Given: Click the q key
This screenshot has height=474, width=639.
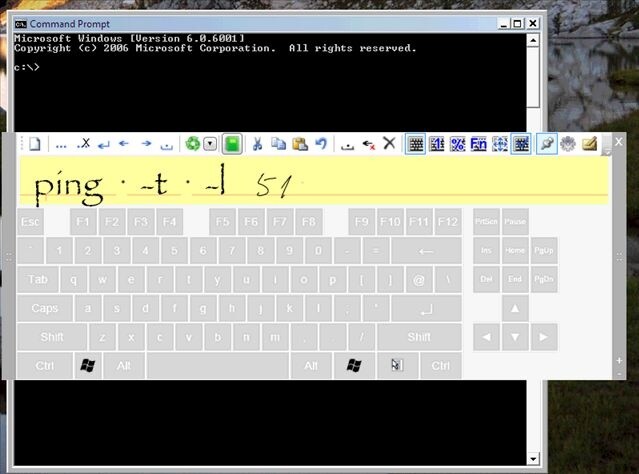Looking at the screenshot, I should 73,280.
